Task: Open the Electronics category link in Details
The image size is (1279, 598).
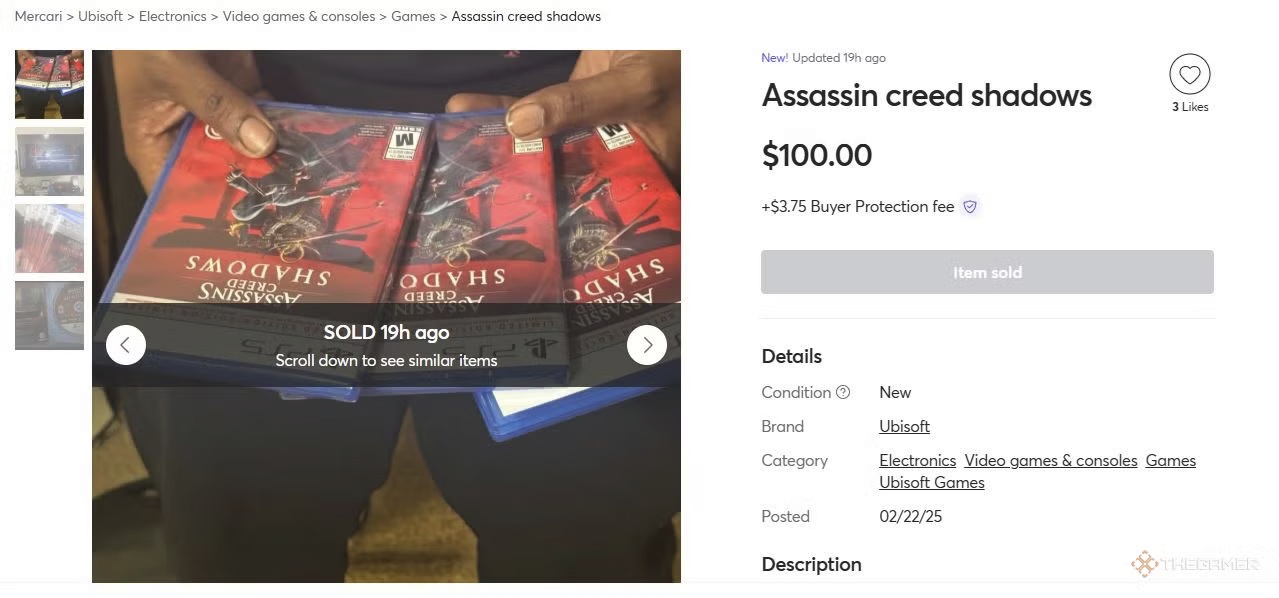Action: coord(917,460)
